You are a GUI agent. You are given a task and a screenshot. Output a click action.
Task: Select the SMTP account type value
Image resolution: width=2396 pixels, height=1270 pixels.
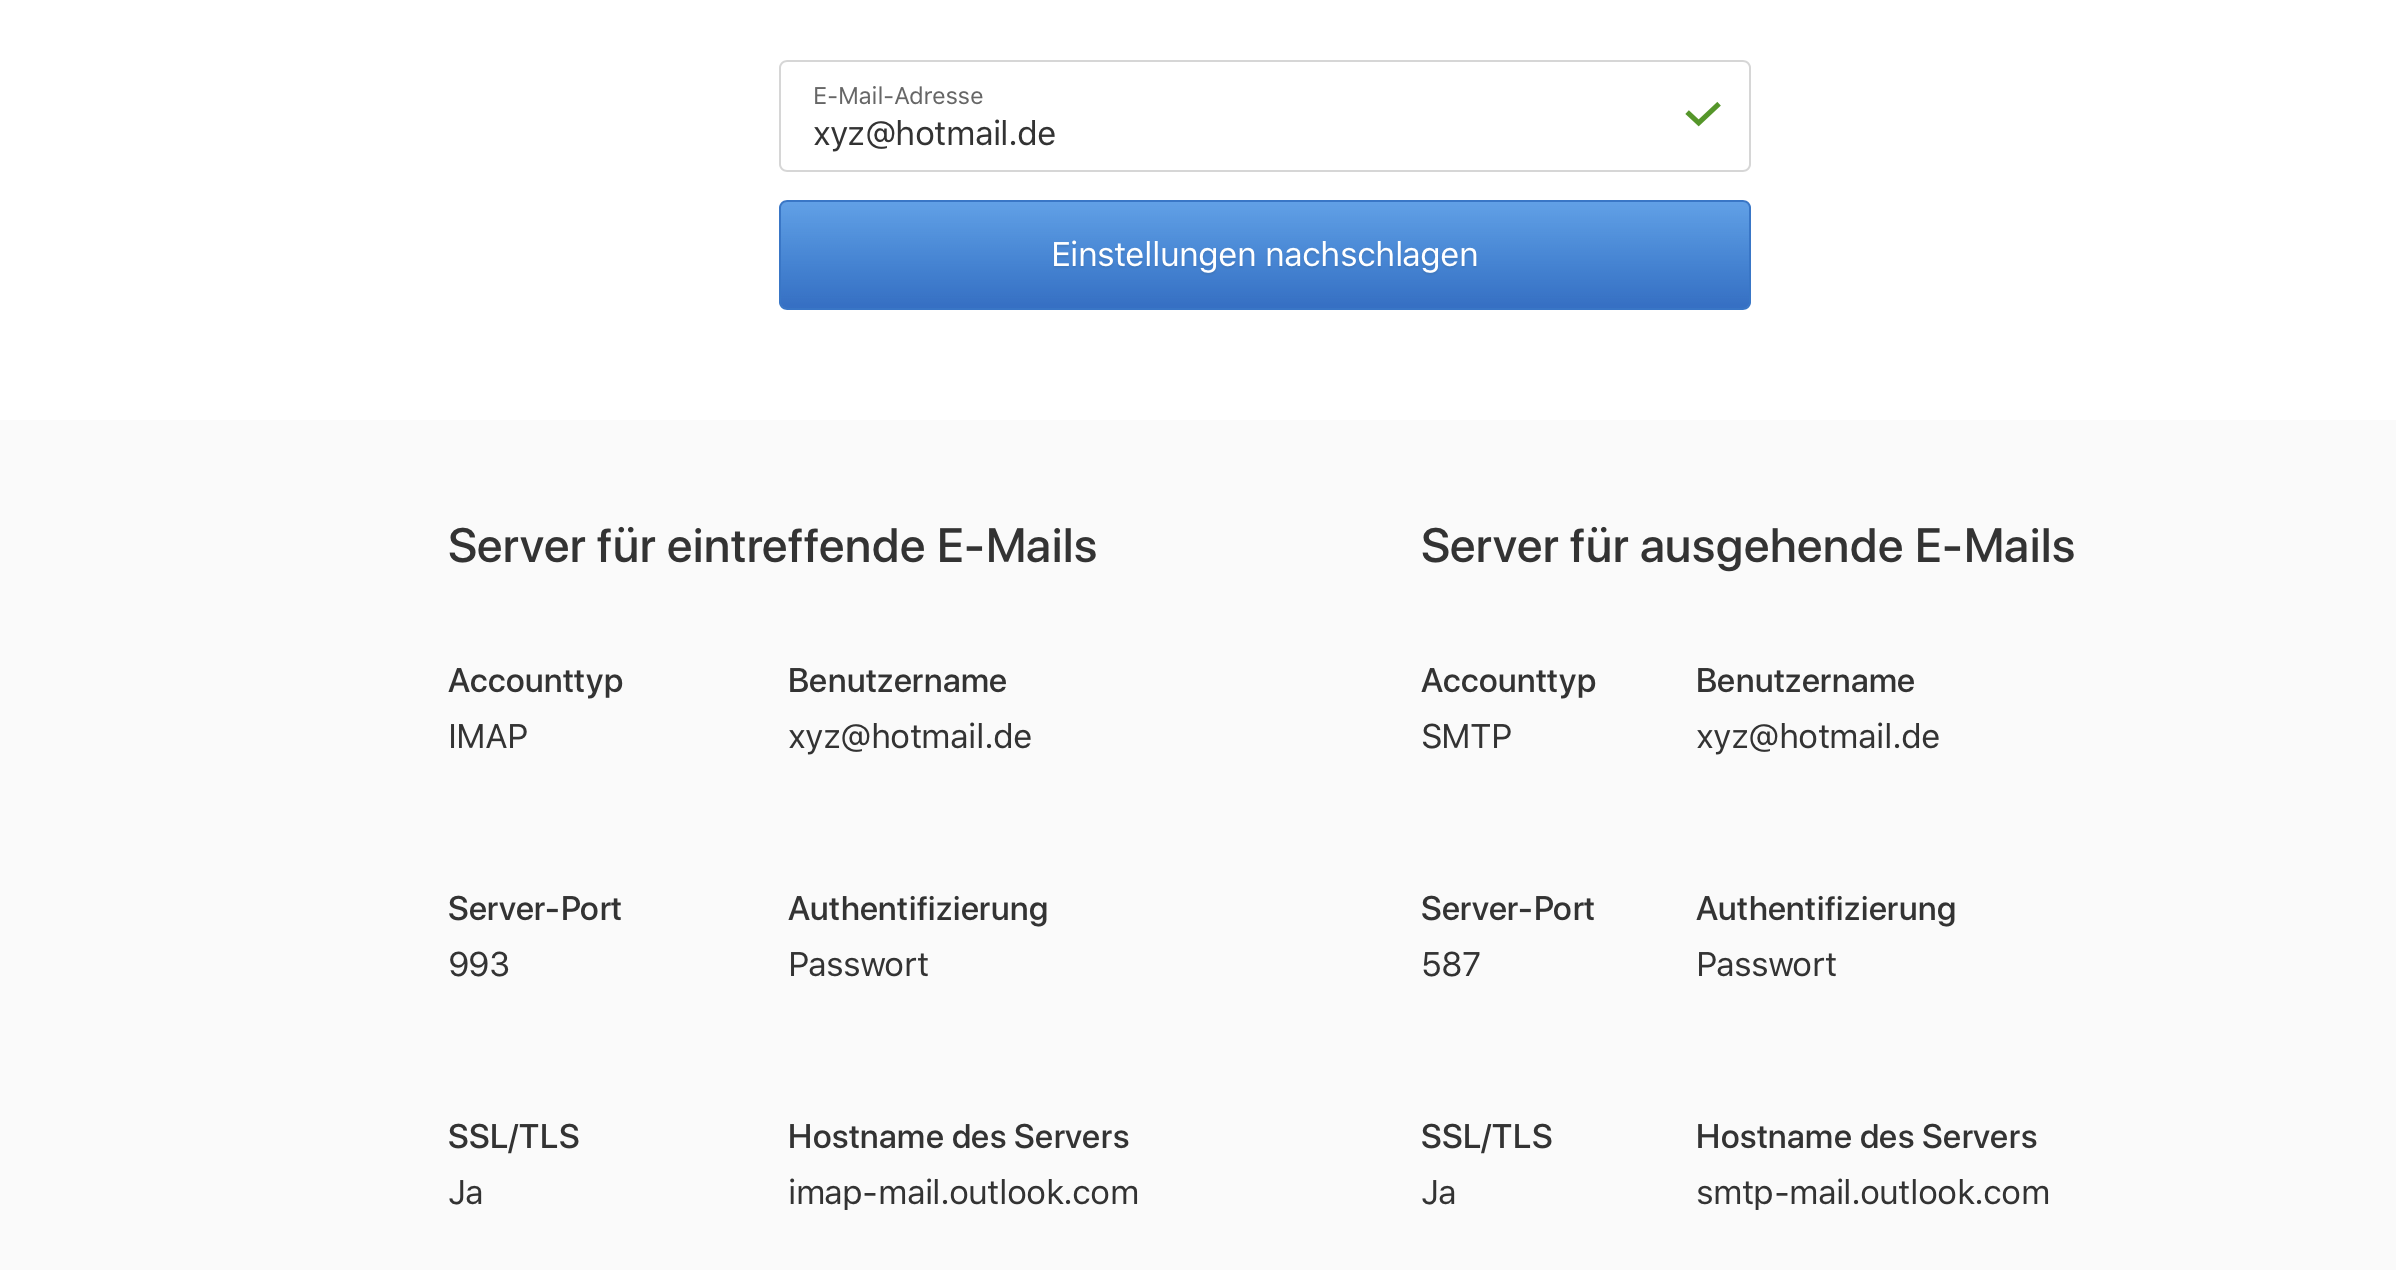point(1466,737)
